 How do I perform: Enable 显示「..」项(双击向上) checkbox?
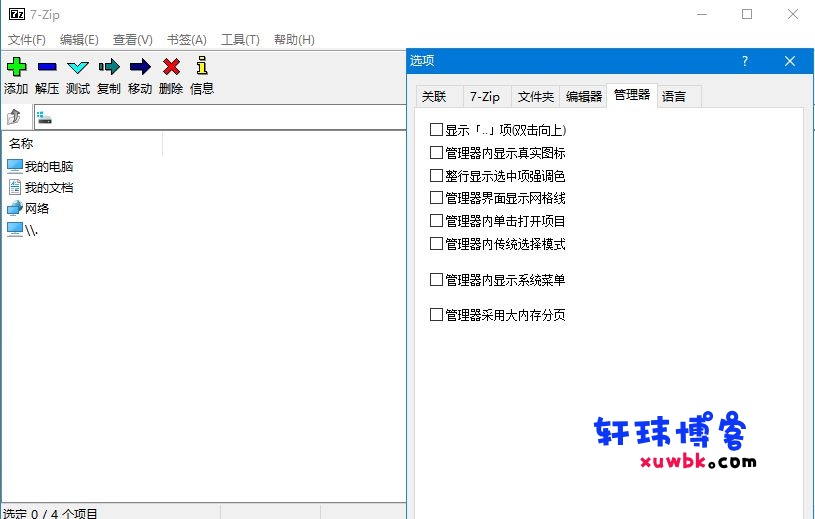[x=436, y=129]
